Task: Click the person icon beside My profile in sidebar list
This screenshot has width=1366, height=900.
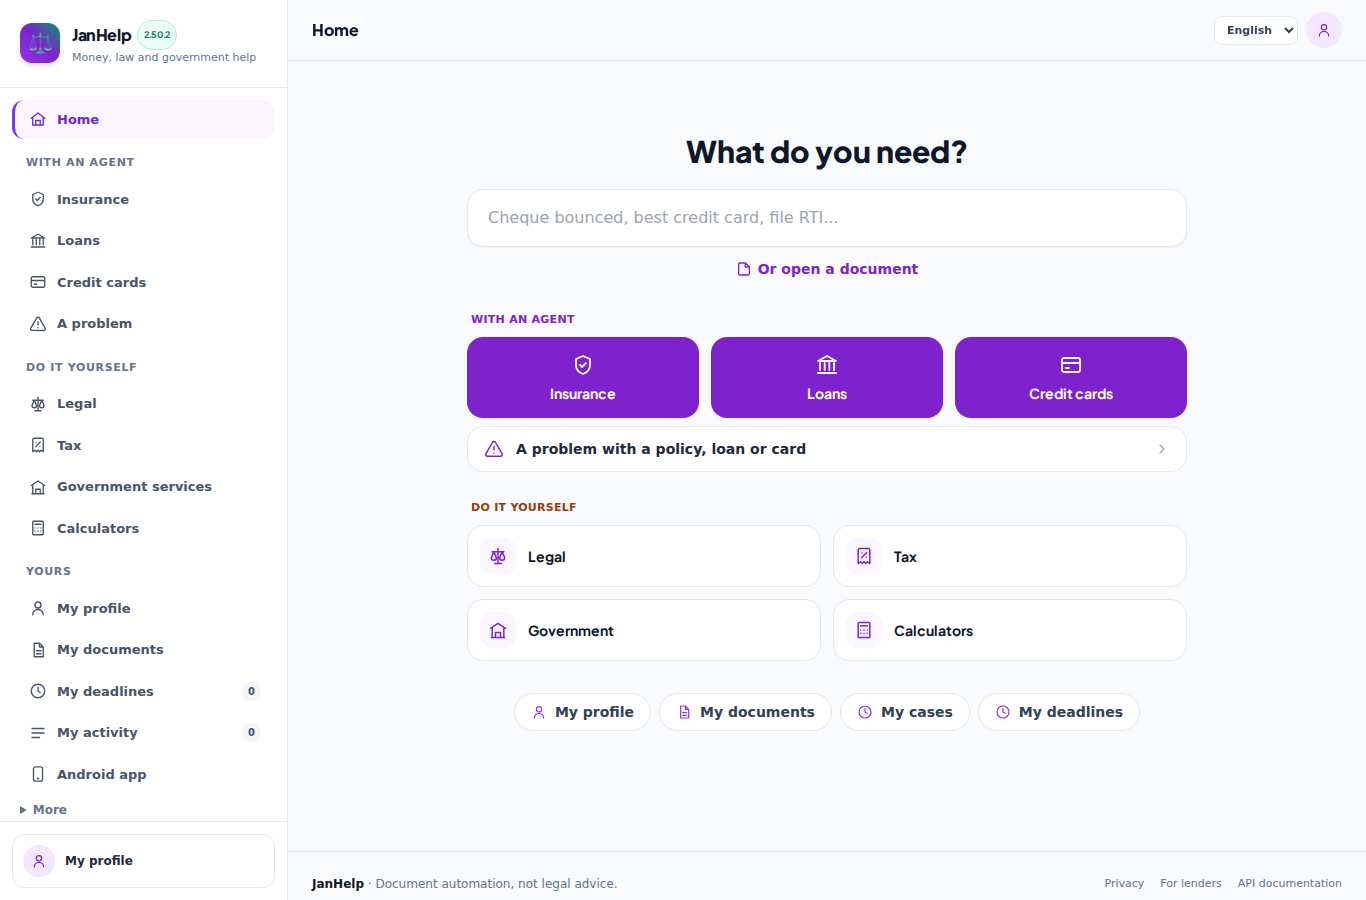Action: point(38,608)
